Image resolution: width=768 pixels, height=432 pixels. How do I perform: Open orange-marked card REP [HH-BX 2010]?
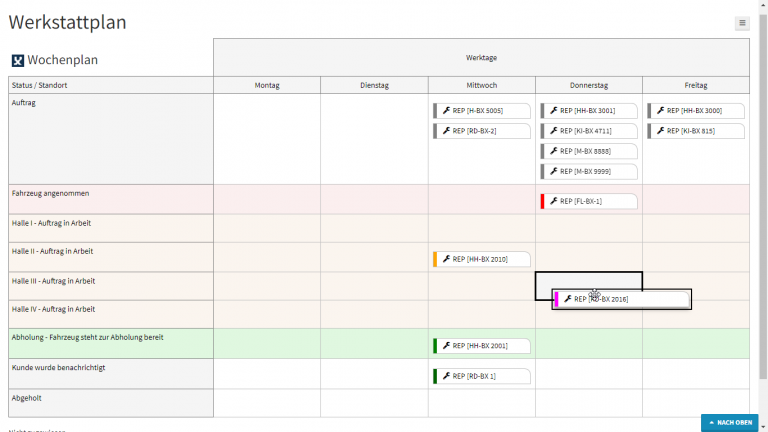click(x=481, y=259)
